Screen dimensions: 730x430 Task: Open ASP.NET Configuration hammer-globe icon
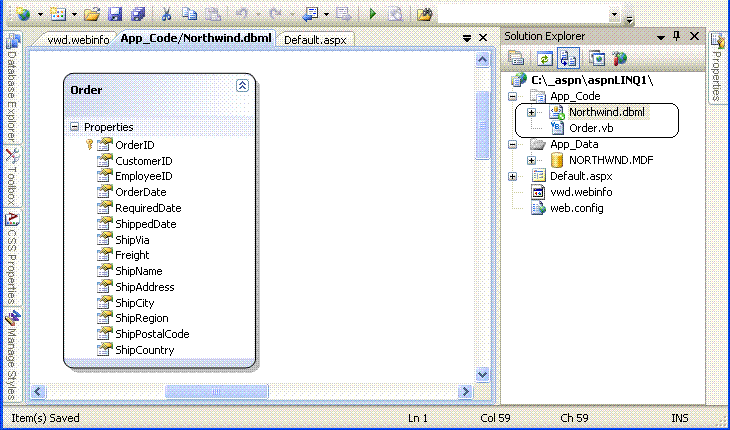click(x=620, y=58)
